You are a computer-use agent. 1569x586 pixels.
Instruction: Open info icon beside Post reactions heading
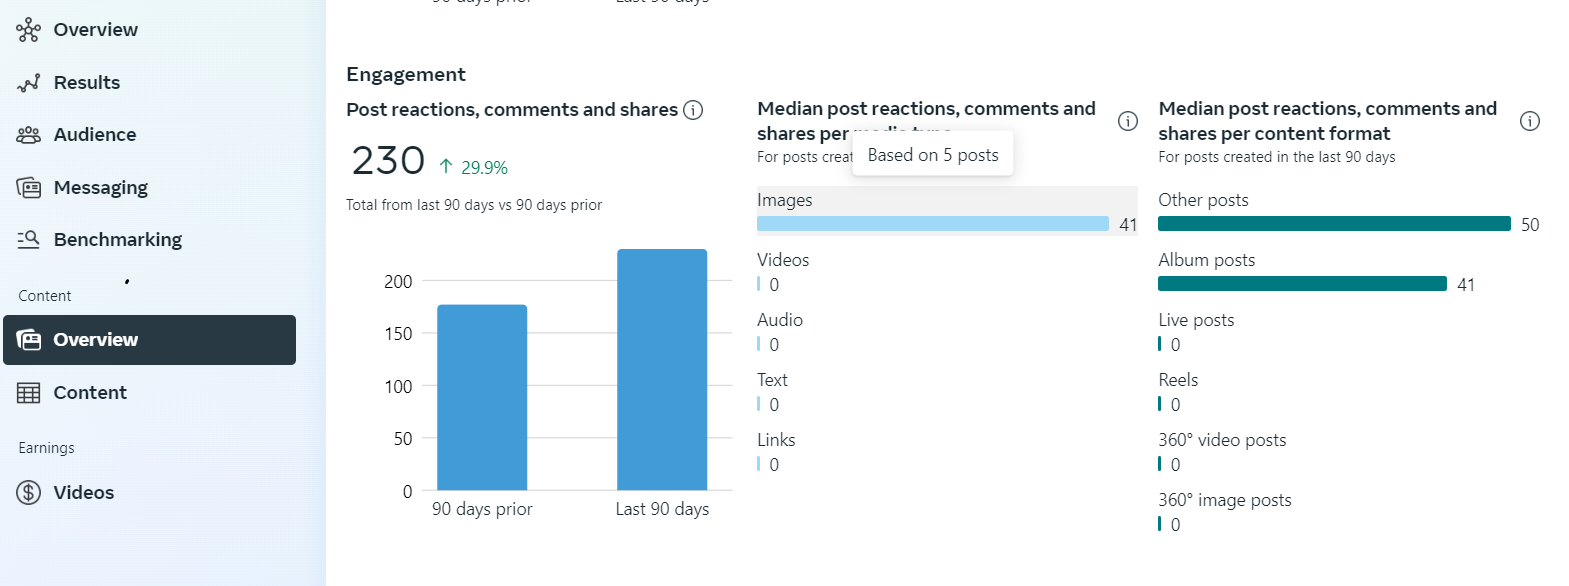tap(693, 110)
